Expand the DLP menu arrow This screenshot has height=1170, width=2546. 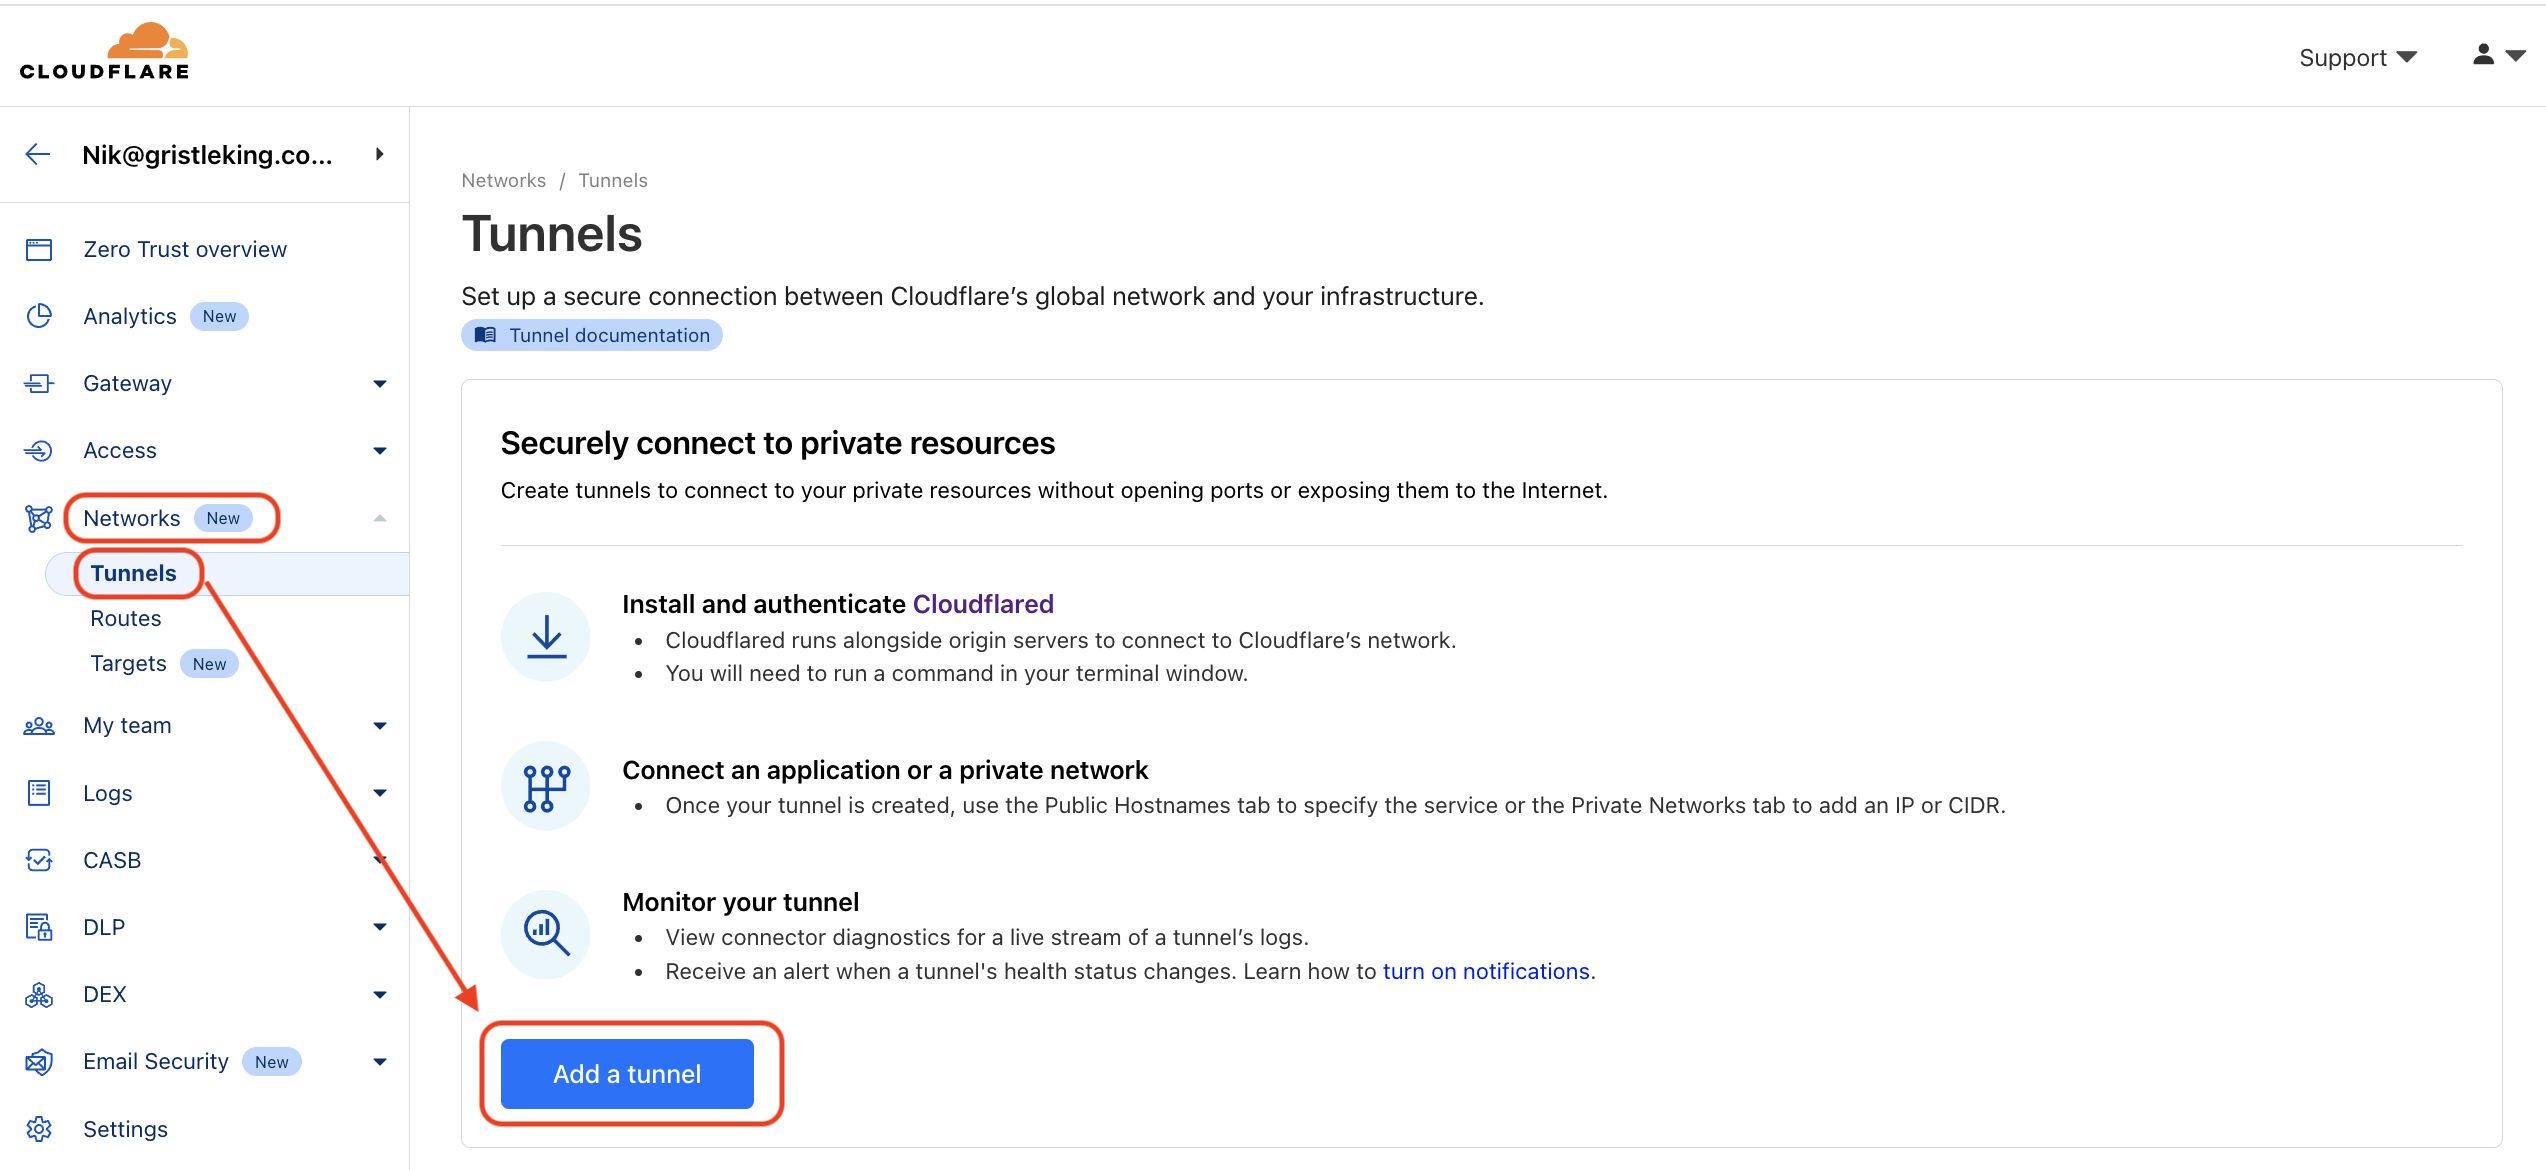coord(380,927)
